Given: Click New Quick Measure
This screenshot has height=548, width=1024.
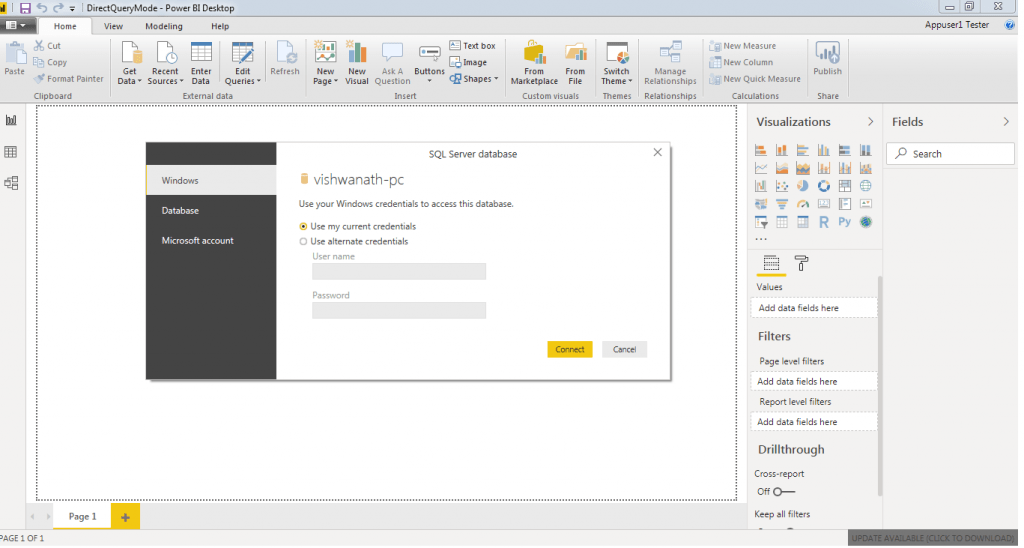Looking at the screenshot, I should [x=755, y=79].
